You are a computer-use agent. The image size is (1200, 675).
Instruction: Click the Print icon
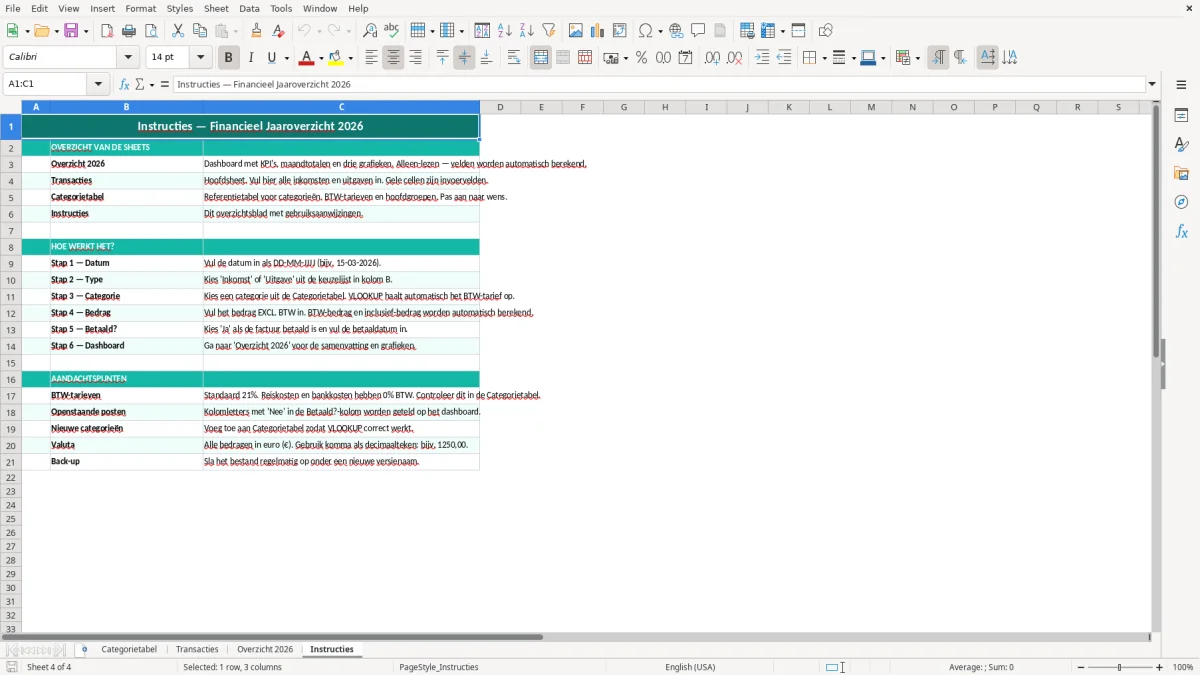tap(129, 31)
